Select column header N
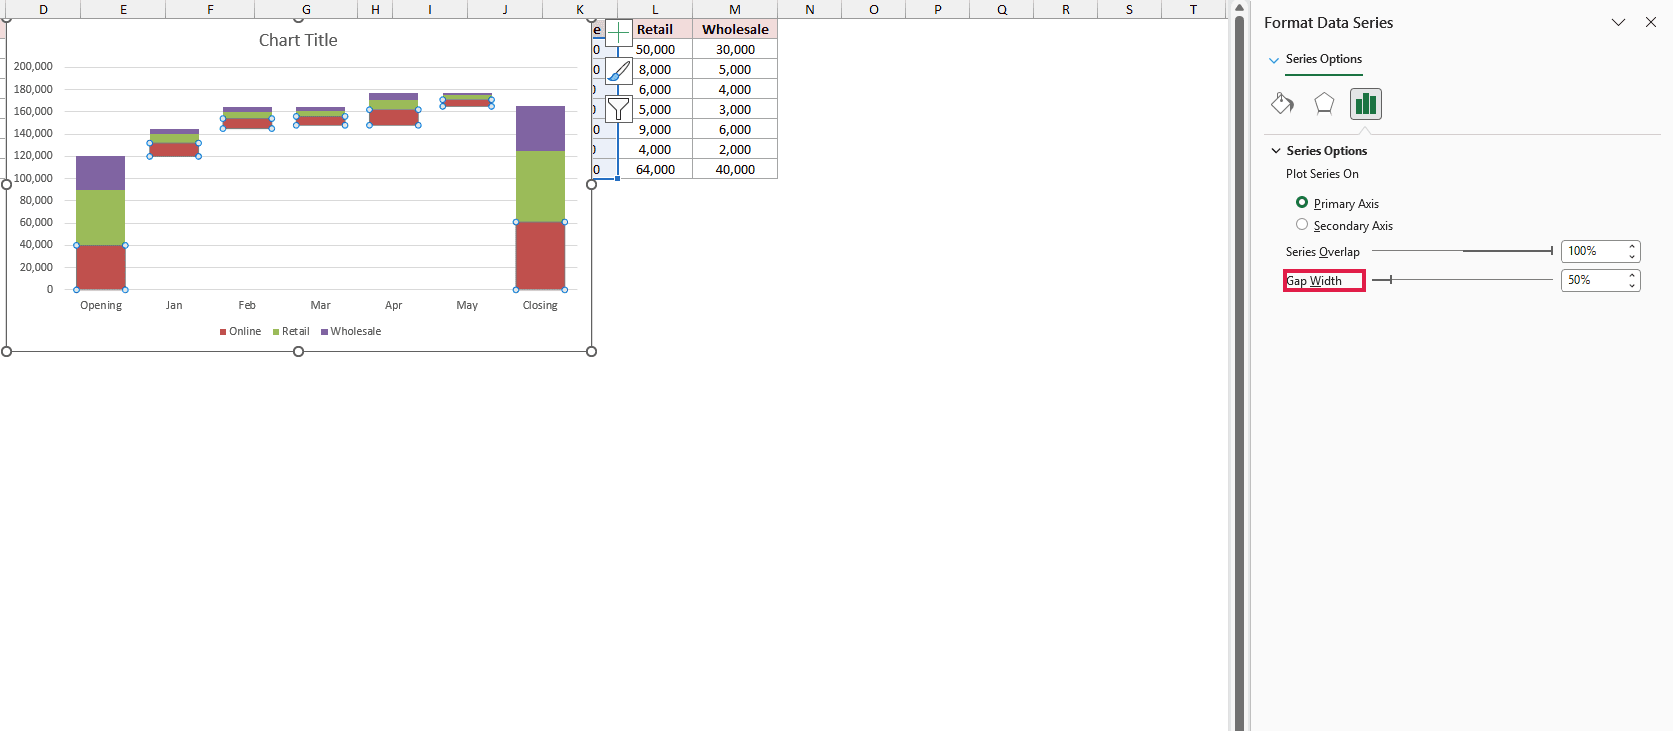This screenshot has height=731, width=1673. pos(810,9)
